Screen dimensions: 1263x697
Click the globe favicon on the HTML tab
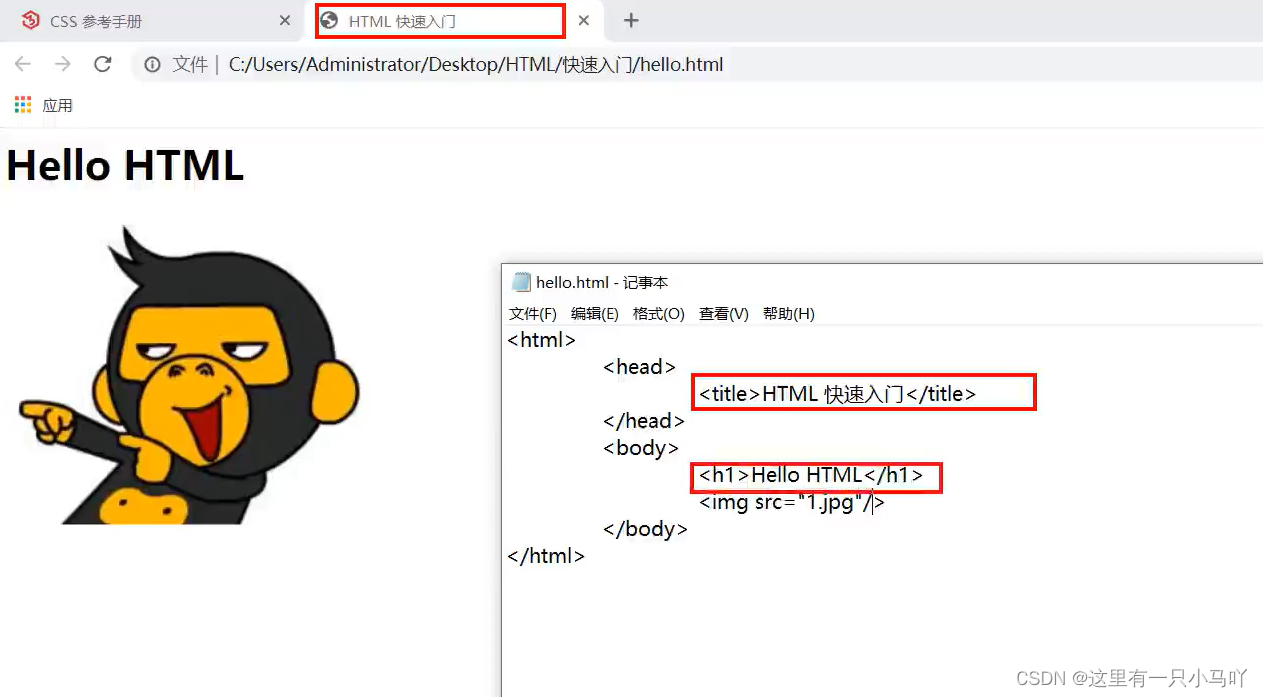(x=329, y=21)
